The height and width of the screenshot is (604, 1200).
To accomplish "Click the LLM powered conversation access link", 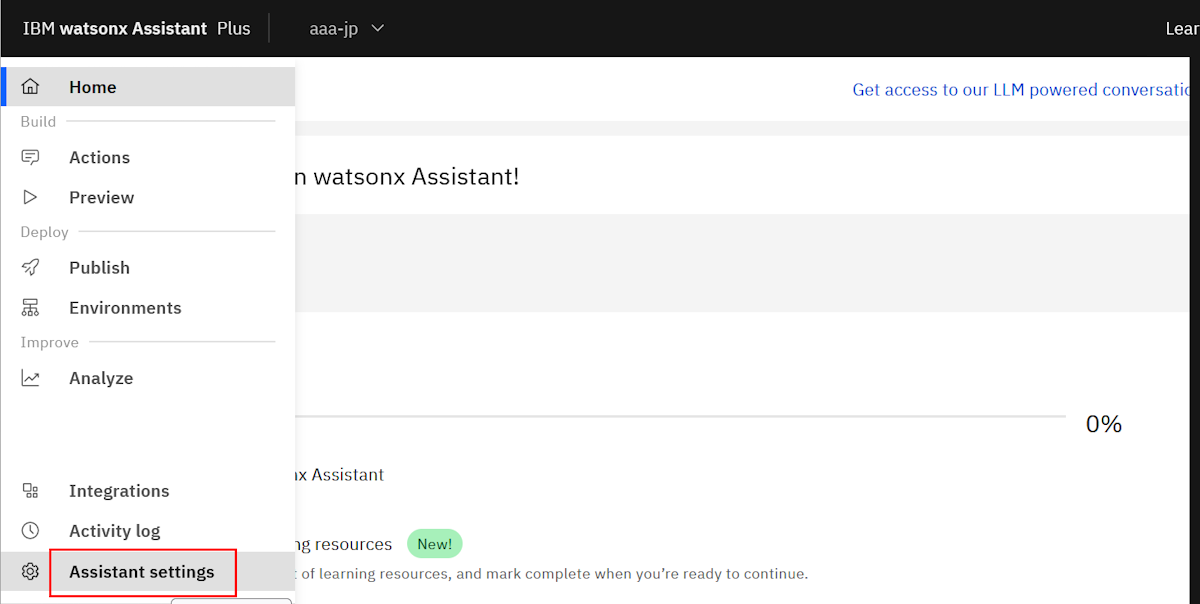I will click(x=1020, y=90).
